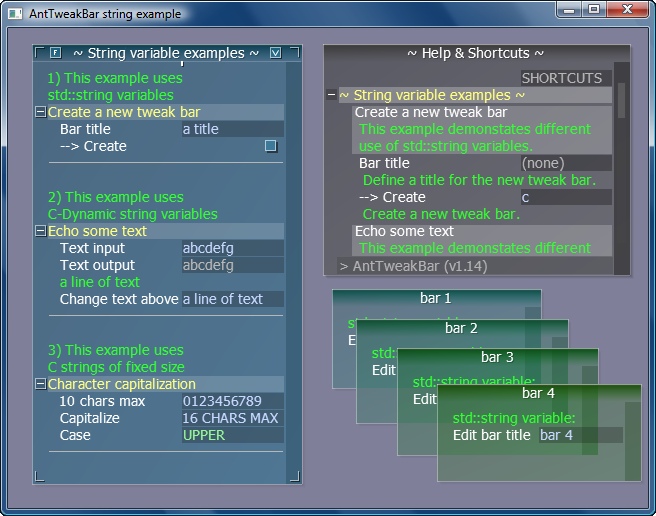
Task: Click the green 'a line of text' label
Action: pos(100,282)
